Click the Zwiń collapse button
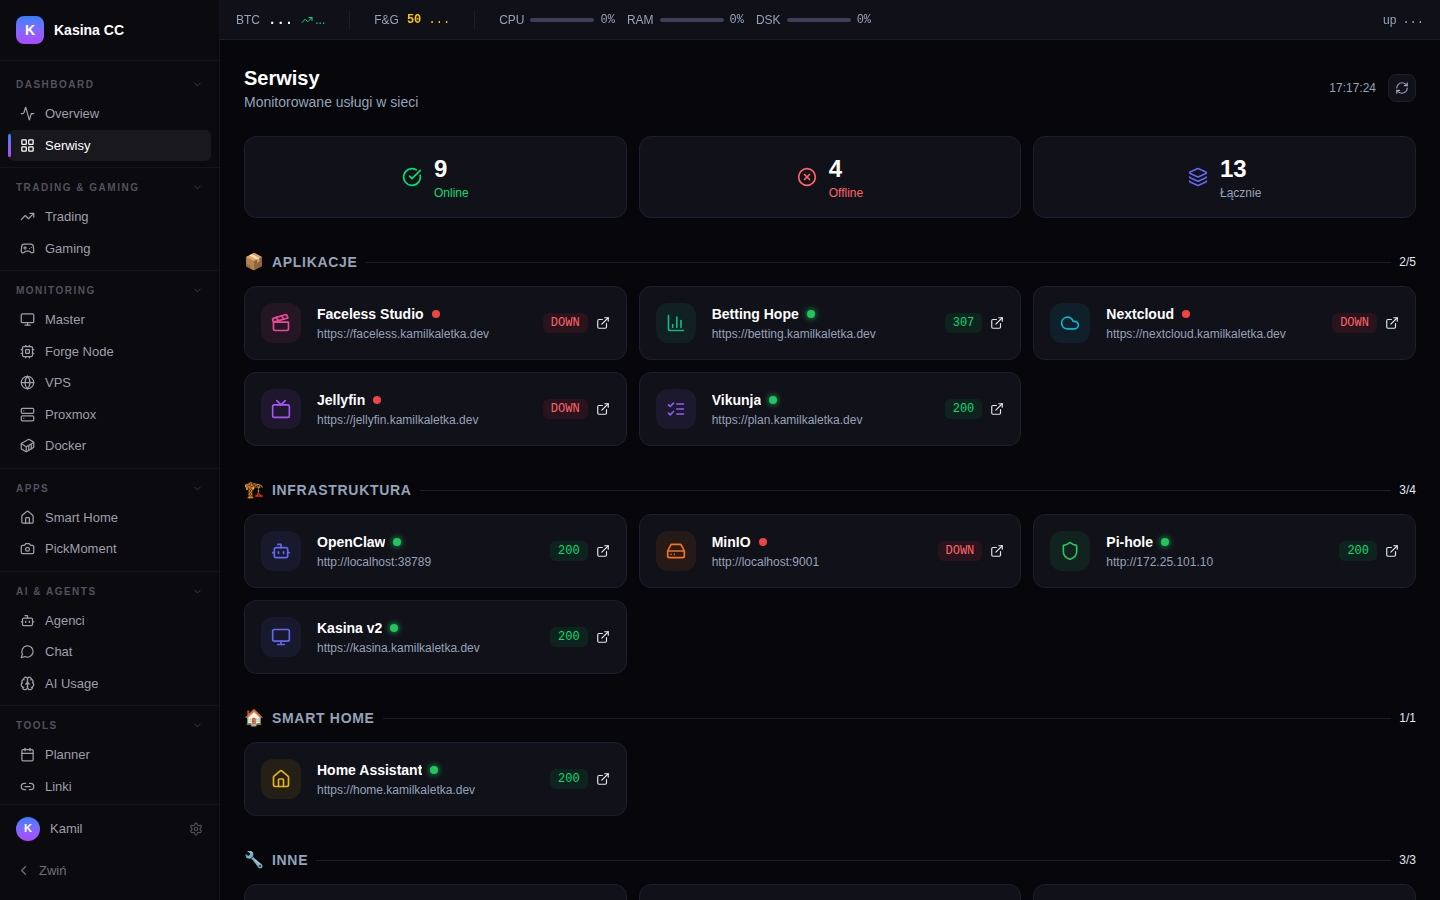Screen dimensions: 1440x900 pyautogui.click(x=42, y=870)
